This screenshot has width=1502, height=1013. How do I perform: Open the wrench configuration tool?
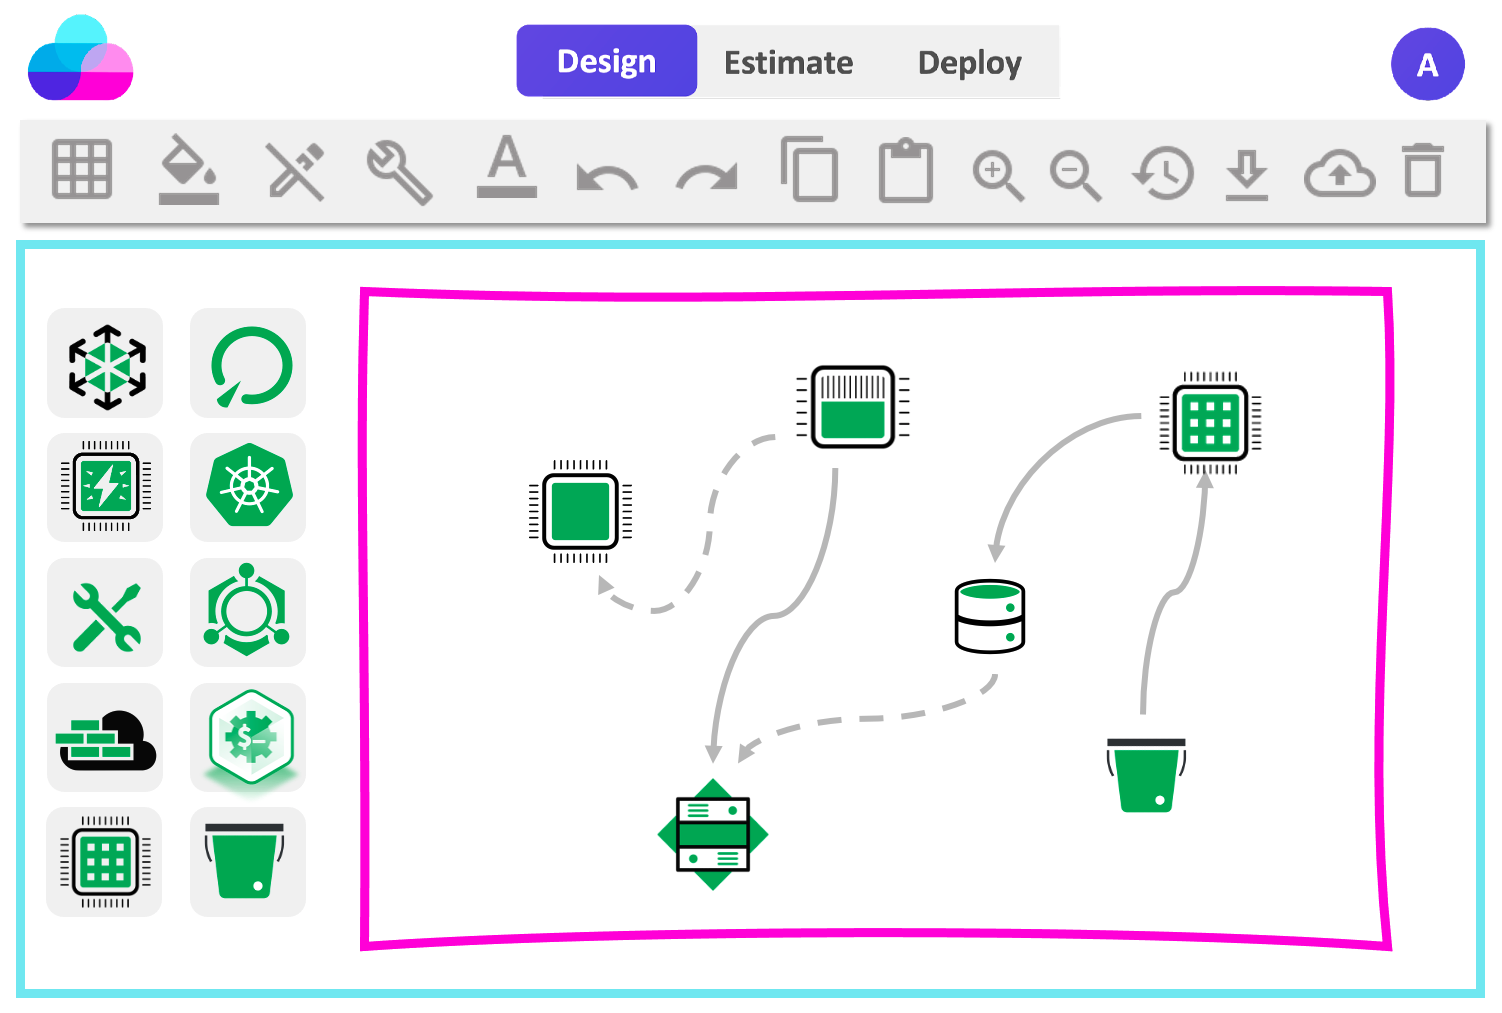pos(399,170)
